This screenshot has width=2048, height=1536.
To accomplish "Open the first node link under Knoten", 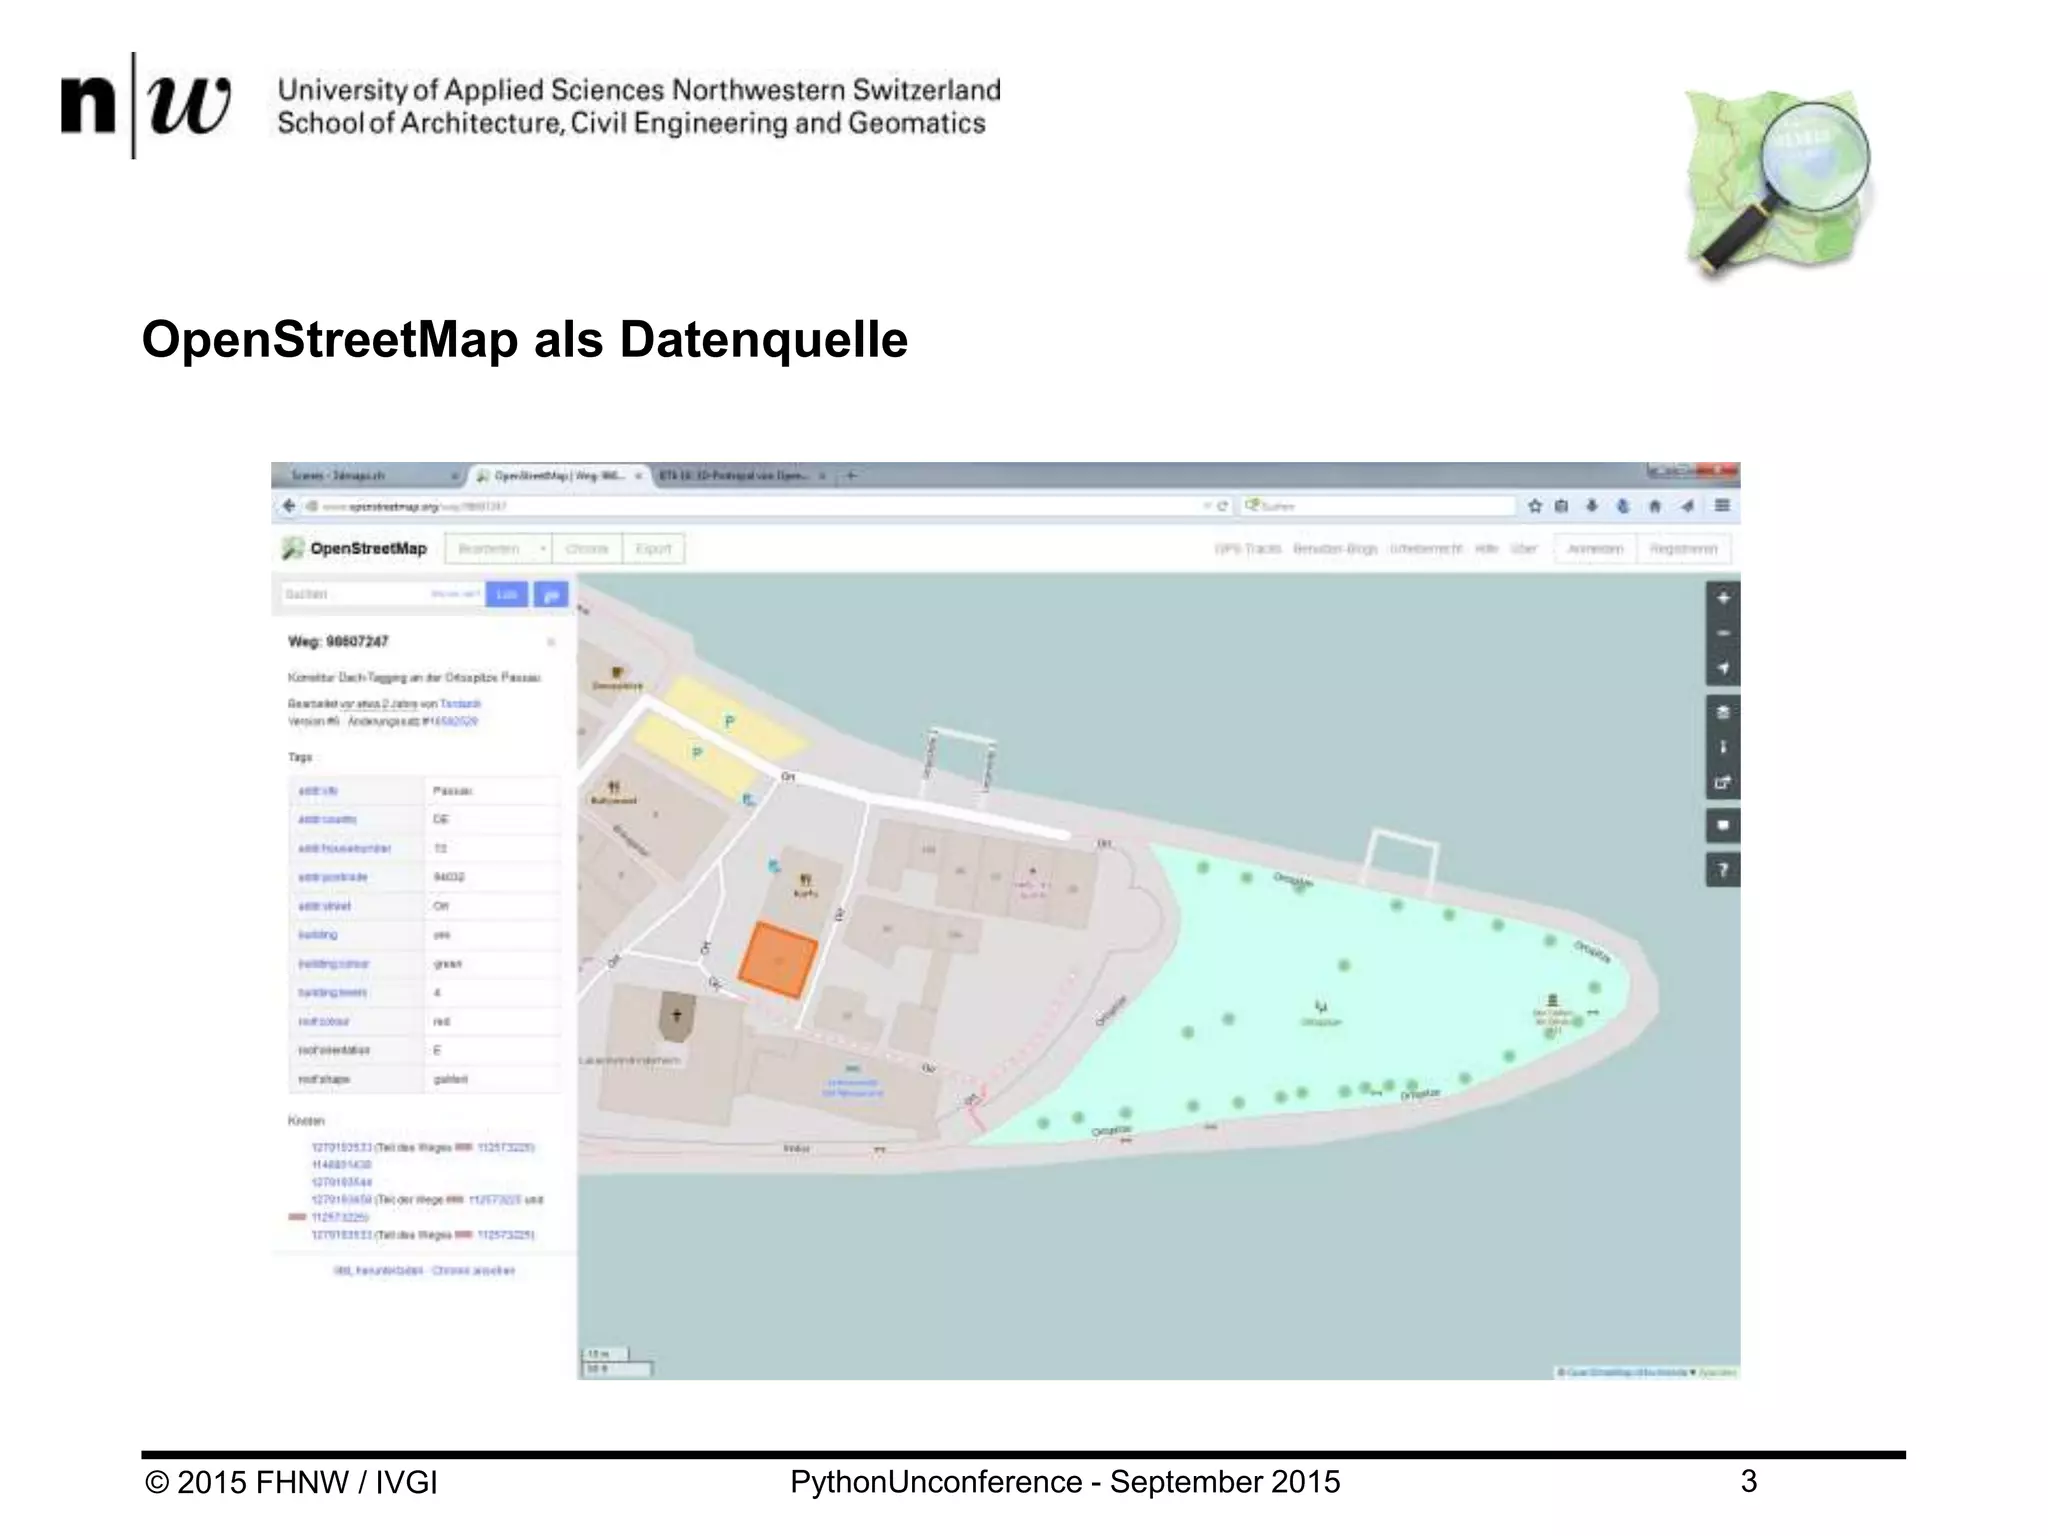I will point(341,1147).
